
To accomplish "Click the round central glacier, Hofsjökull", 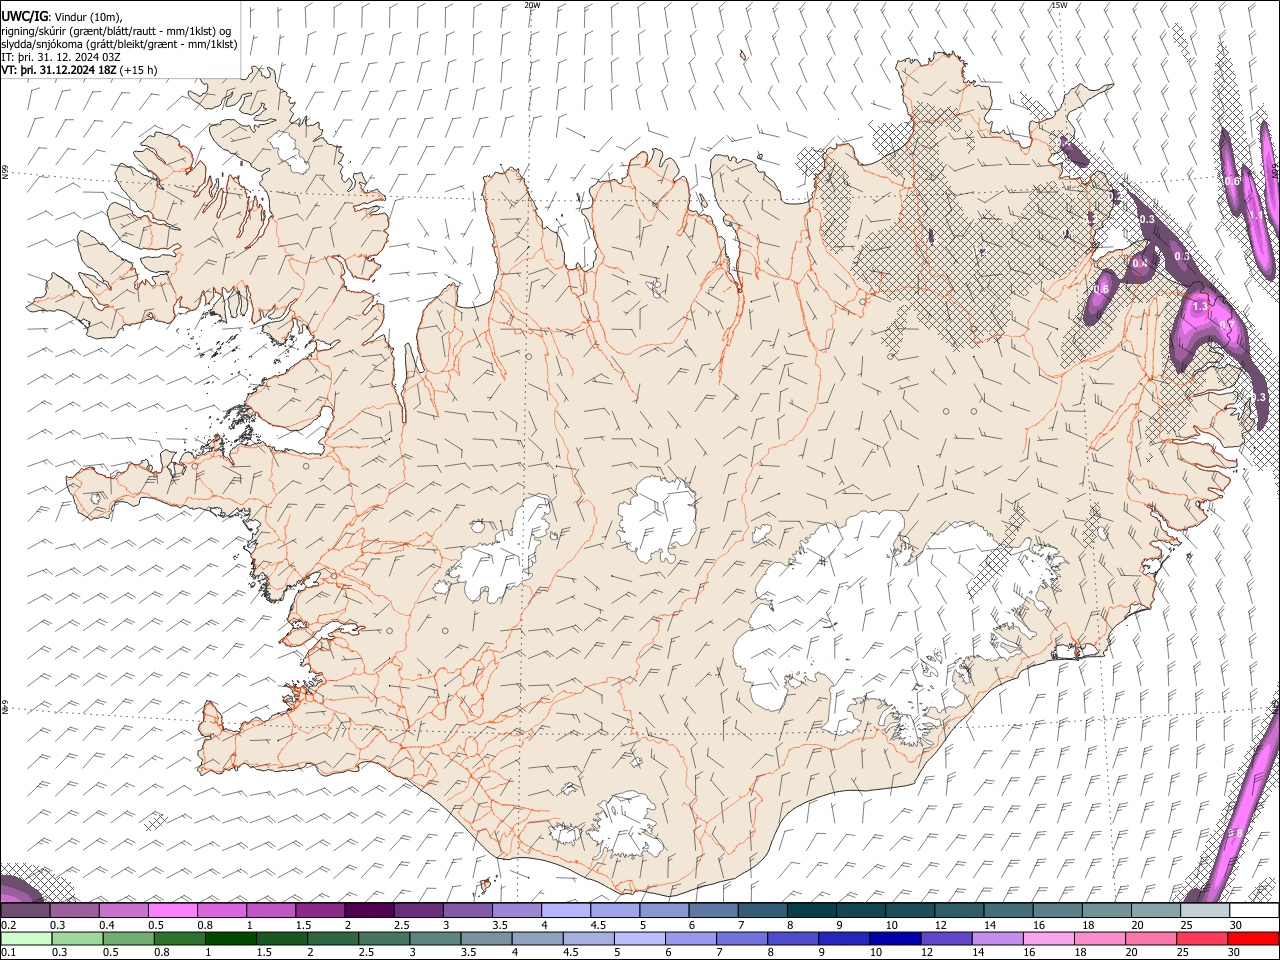I will tap(657, 519).
